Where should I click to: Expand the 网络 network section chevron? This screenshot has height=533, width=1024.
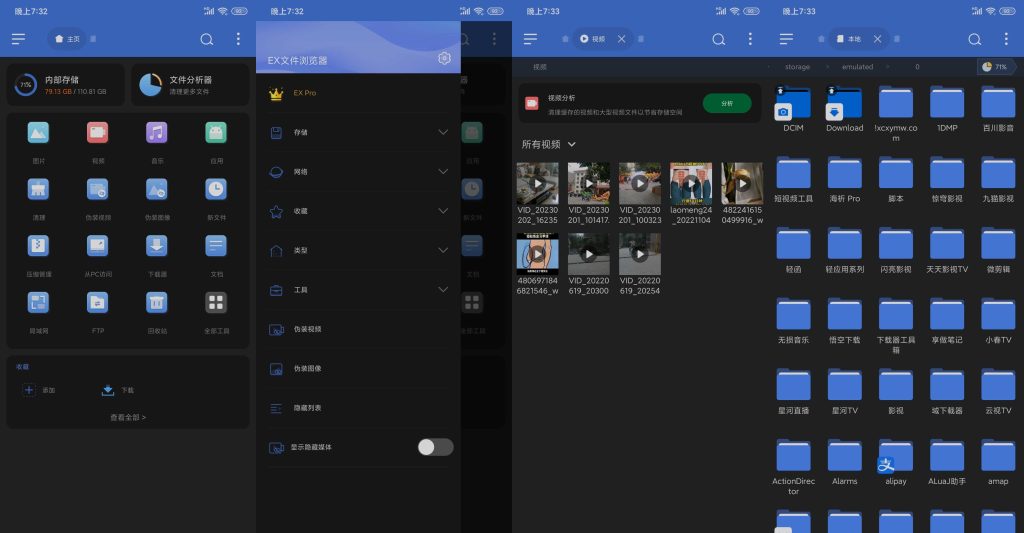coord(443,172)
